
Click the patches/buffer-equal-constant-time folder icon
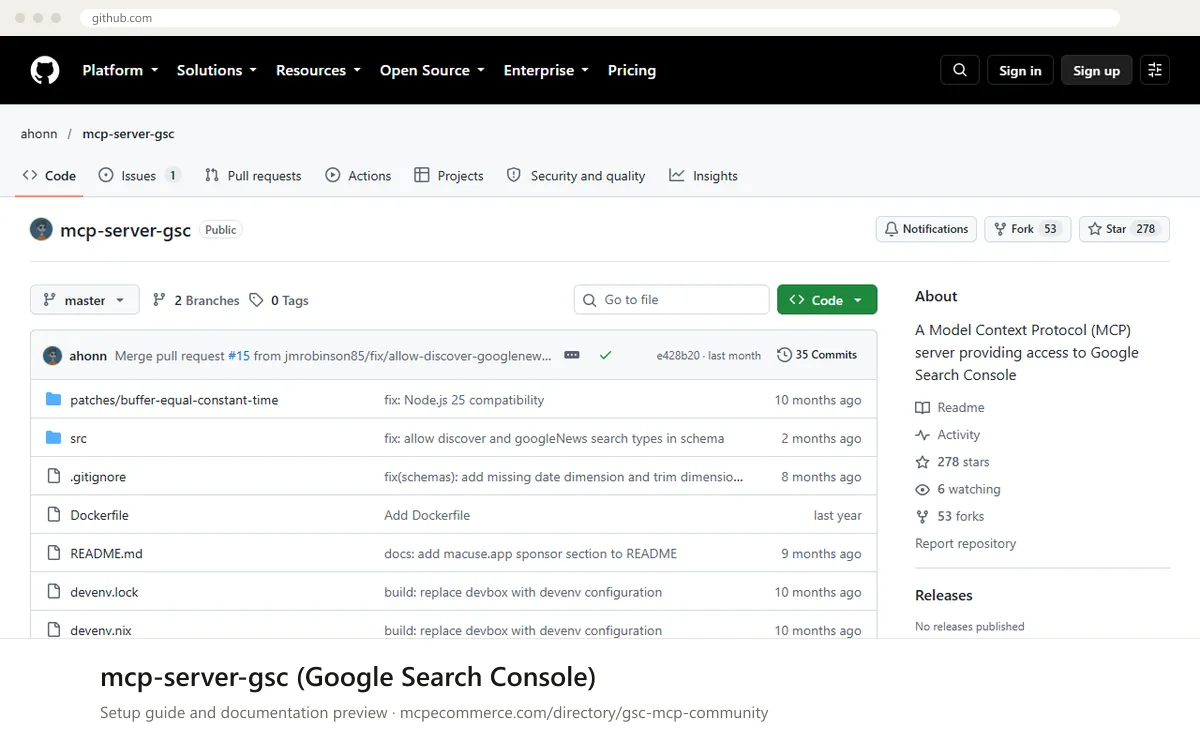pyautogui.click(x=54, y=400)
